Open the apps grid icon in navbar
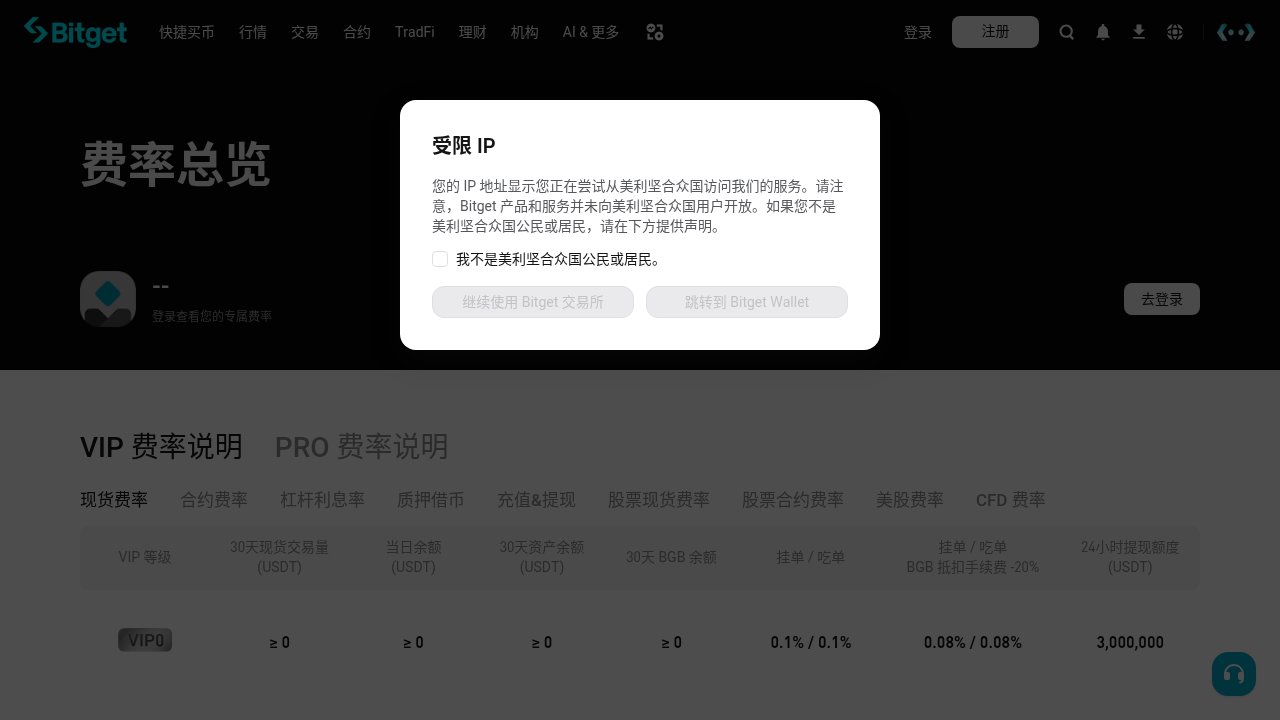 (x=655, y=32)
